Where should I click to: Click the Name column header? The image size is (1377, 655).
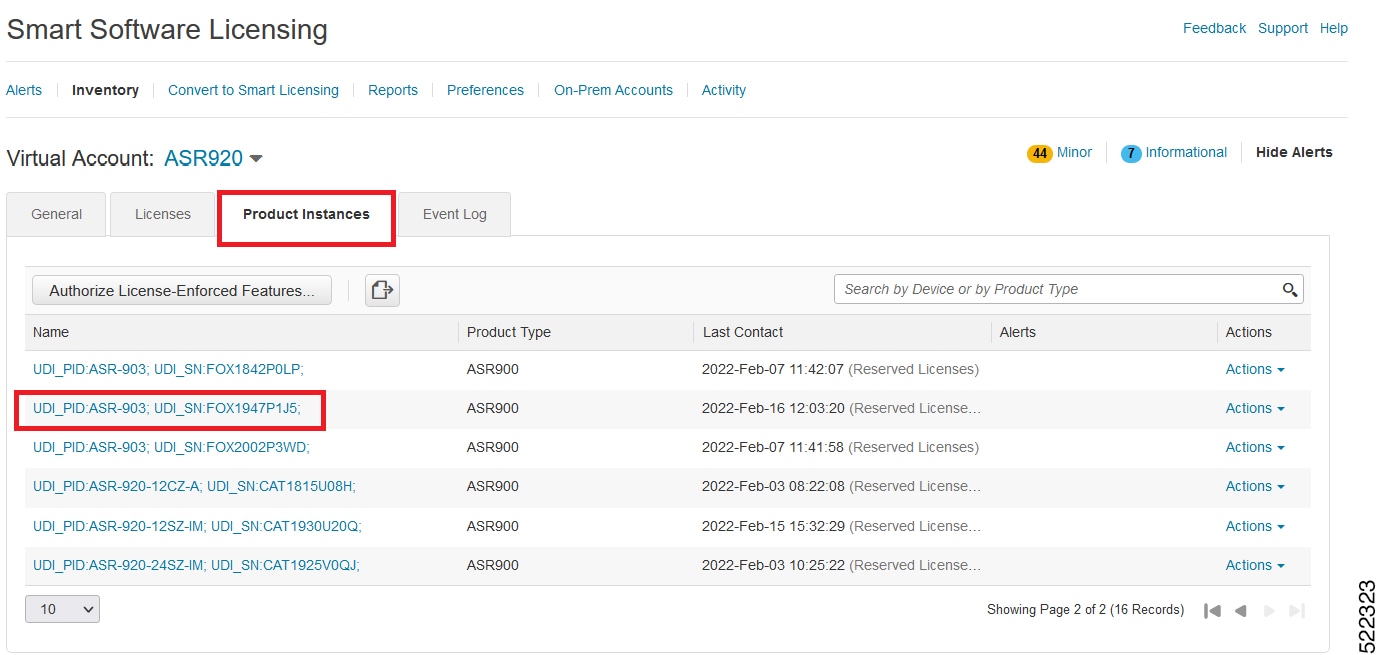coord(51,332)
